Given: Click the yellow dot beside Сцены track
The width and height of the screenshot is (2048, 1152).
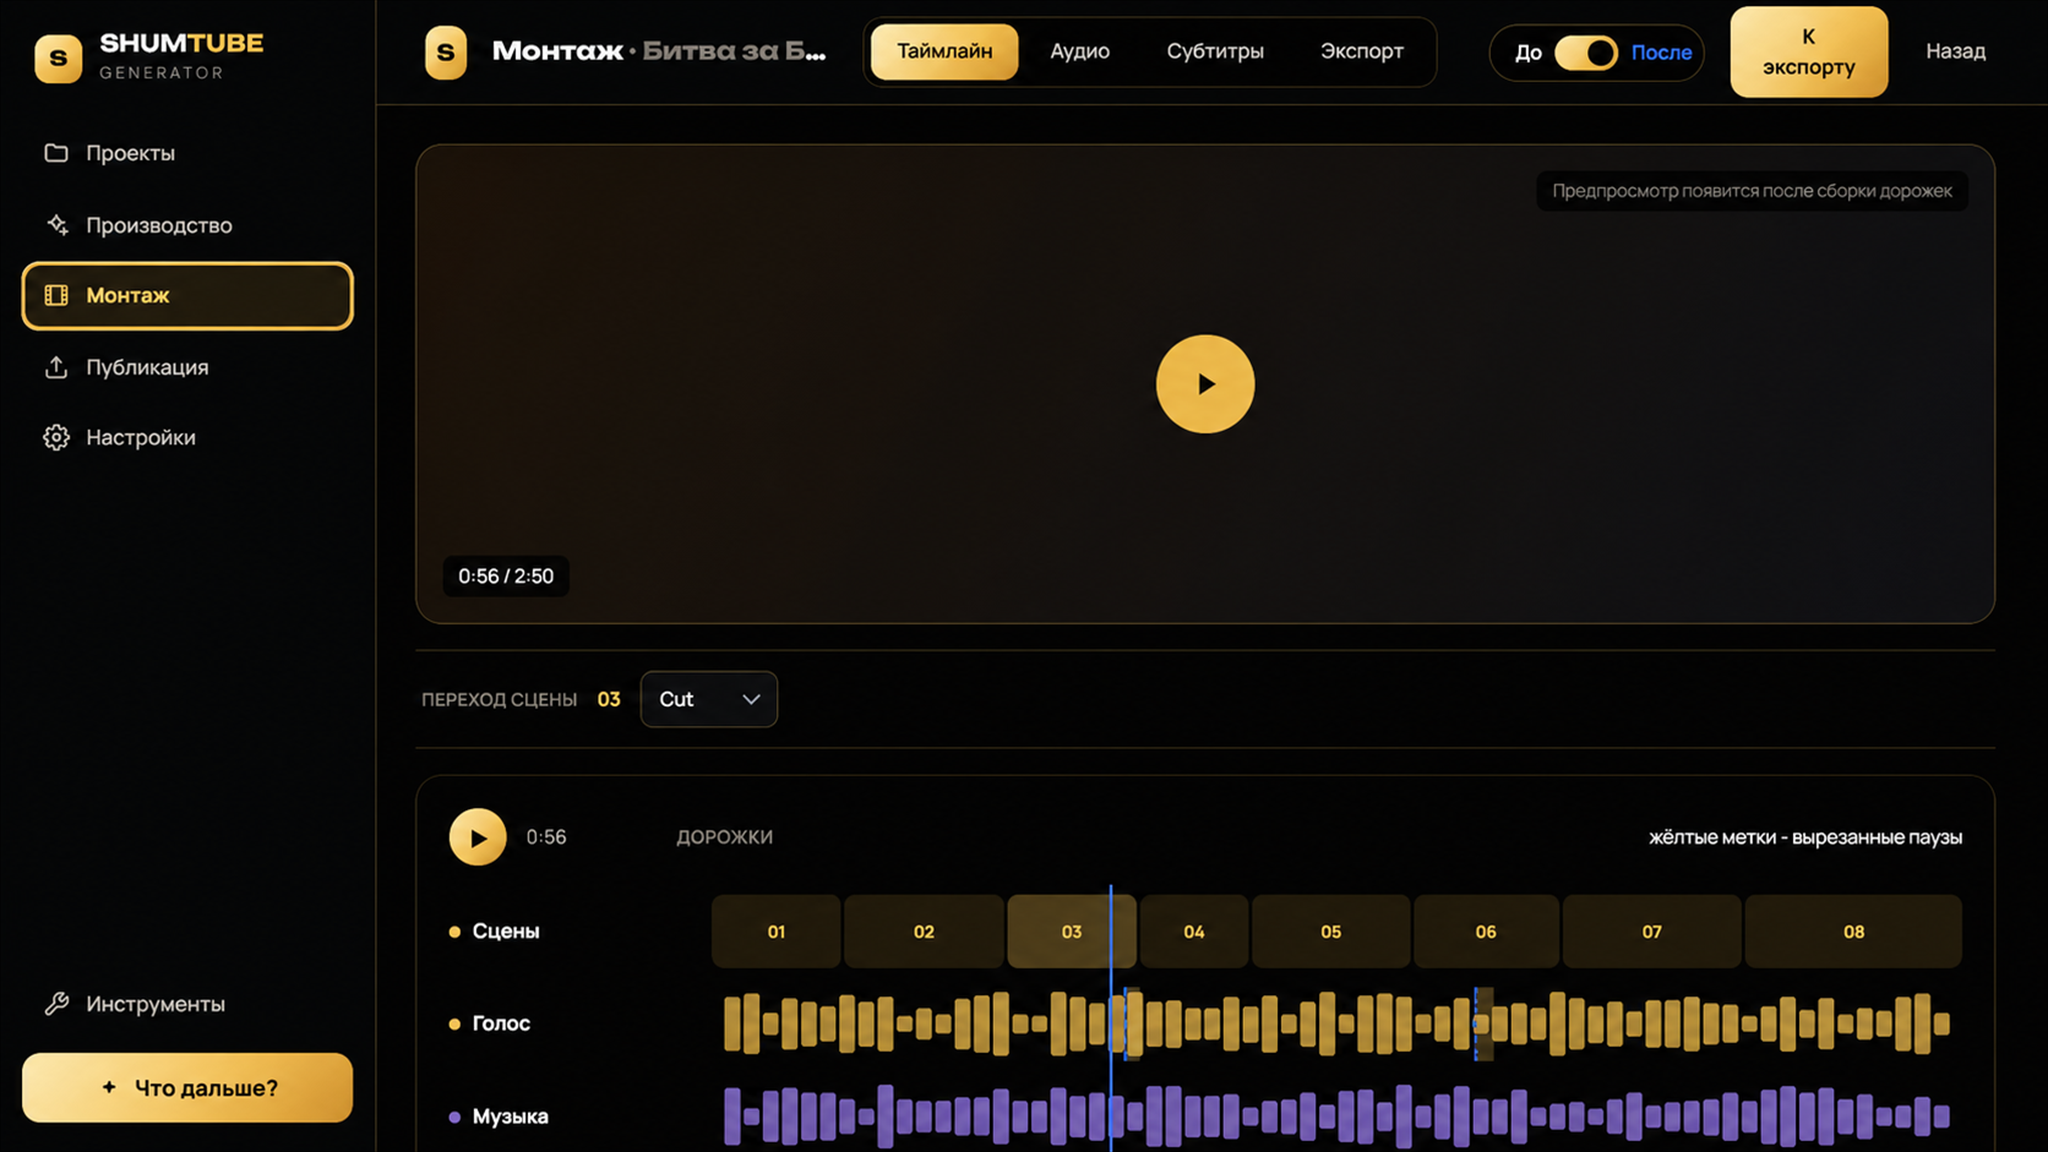Looking at the screenshot, I should [x=454, y=931].
